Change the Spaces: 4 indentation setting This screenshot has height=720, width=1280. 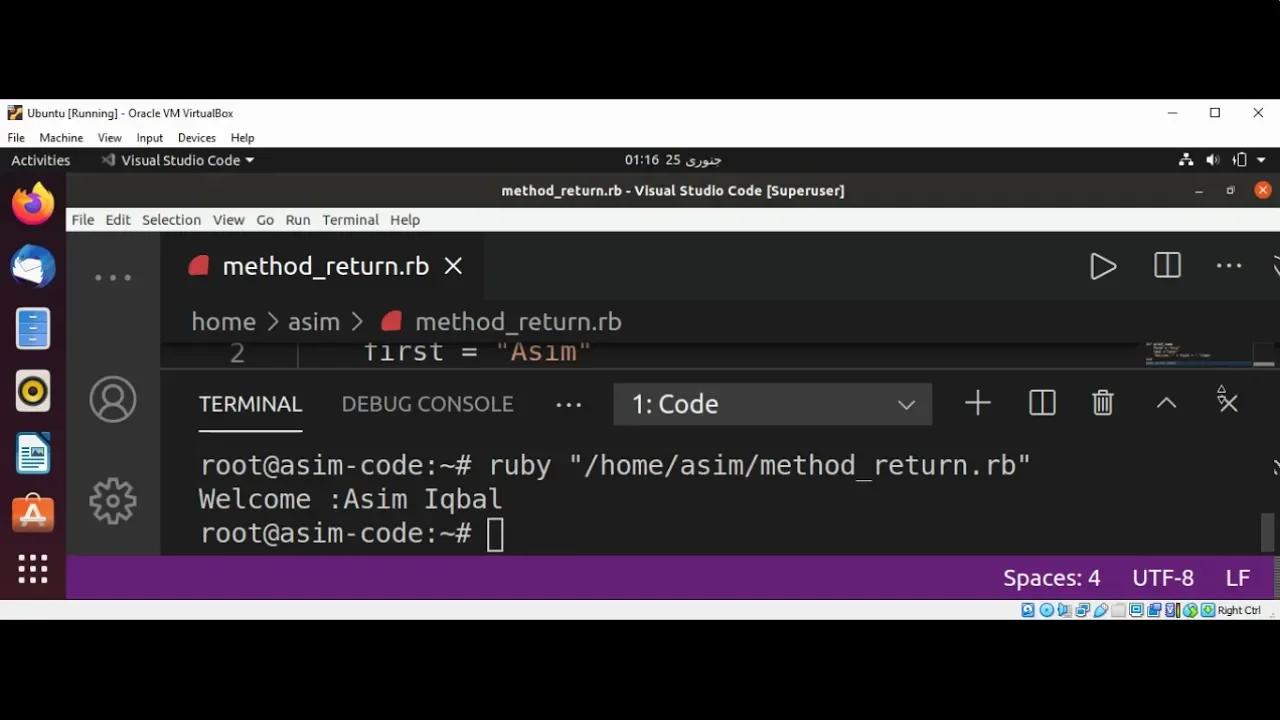click(1051, 577)
